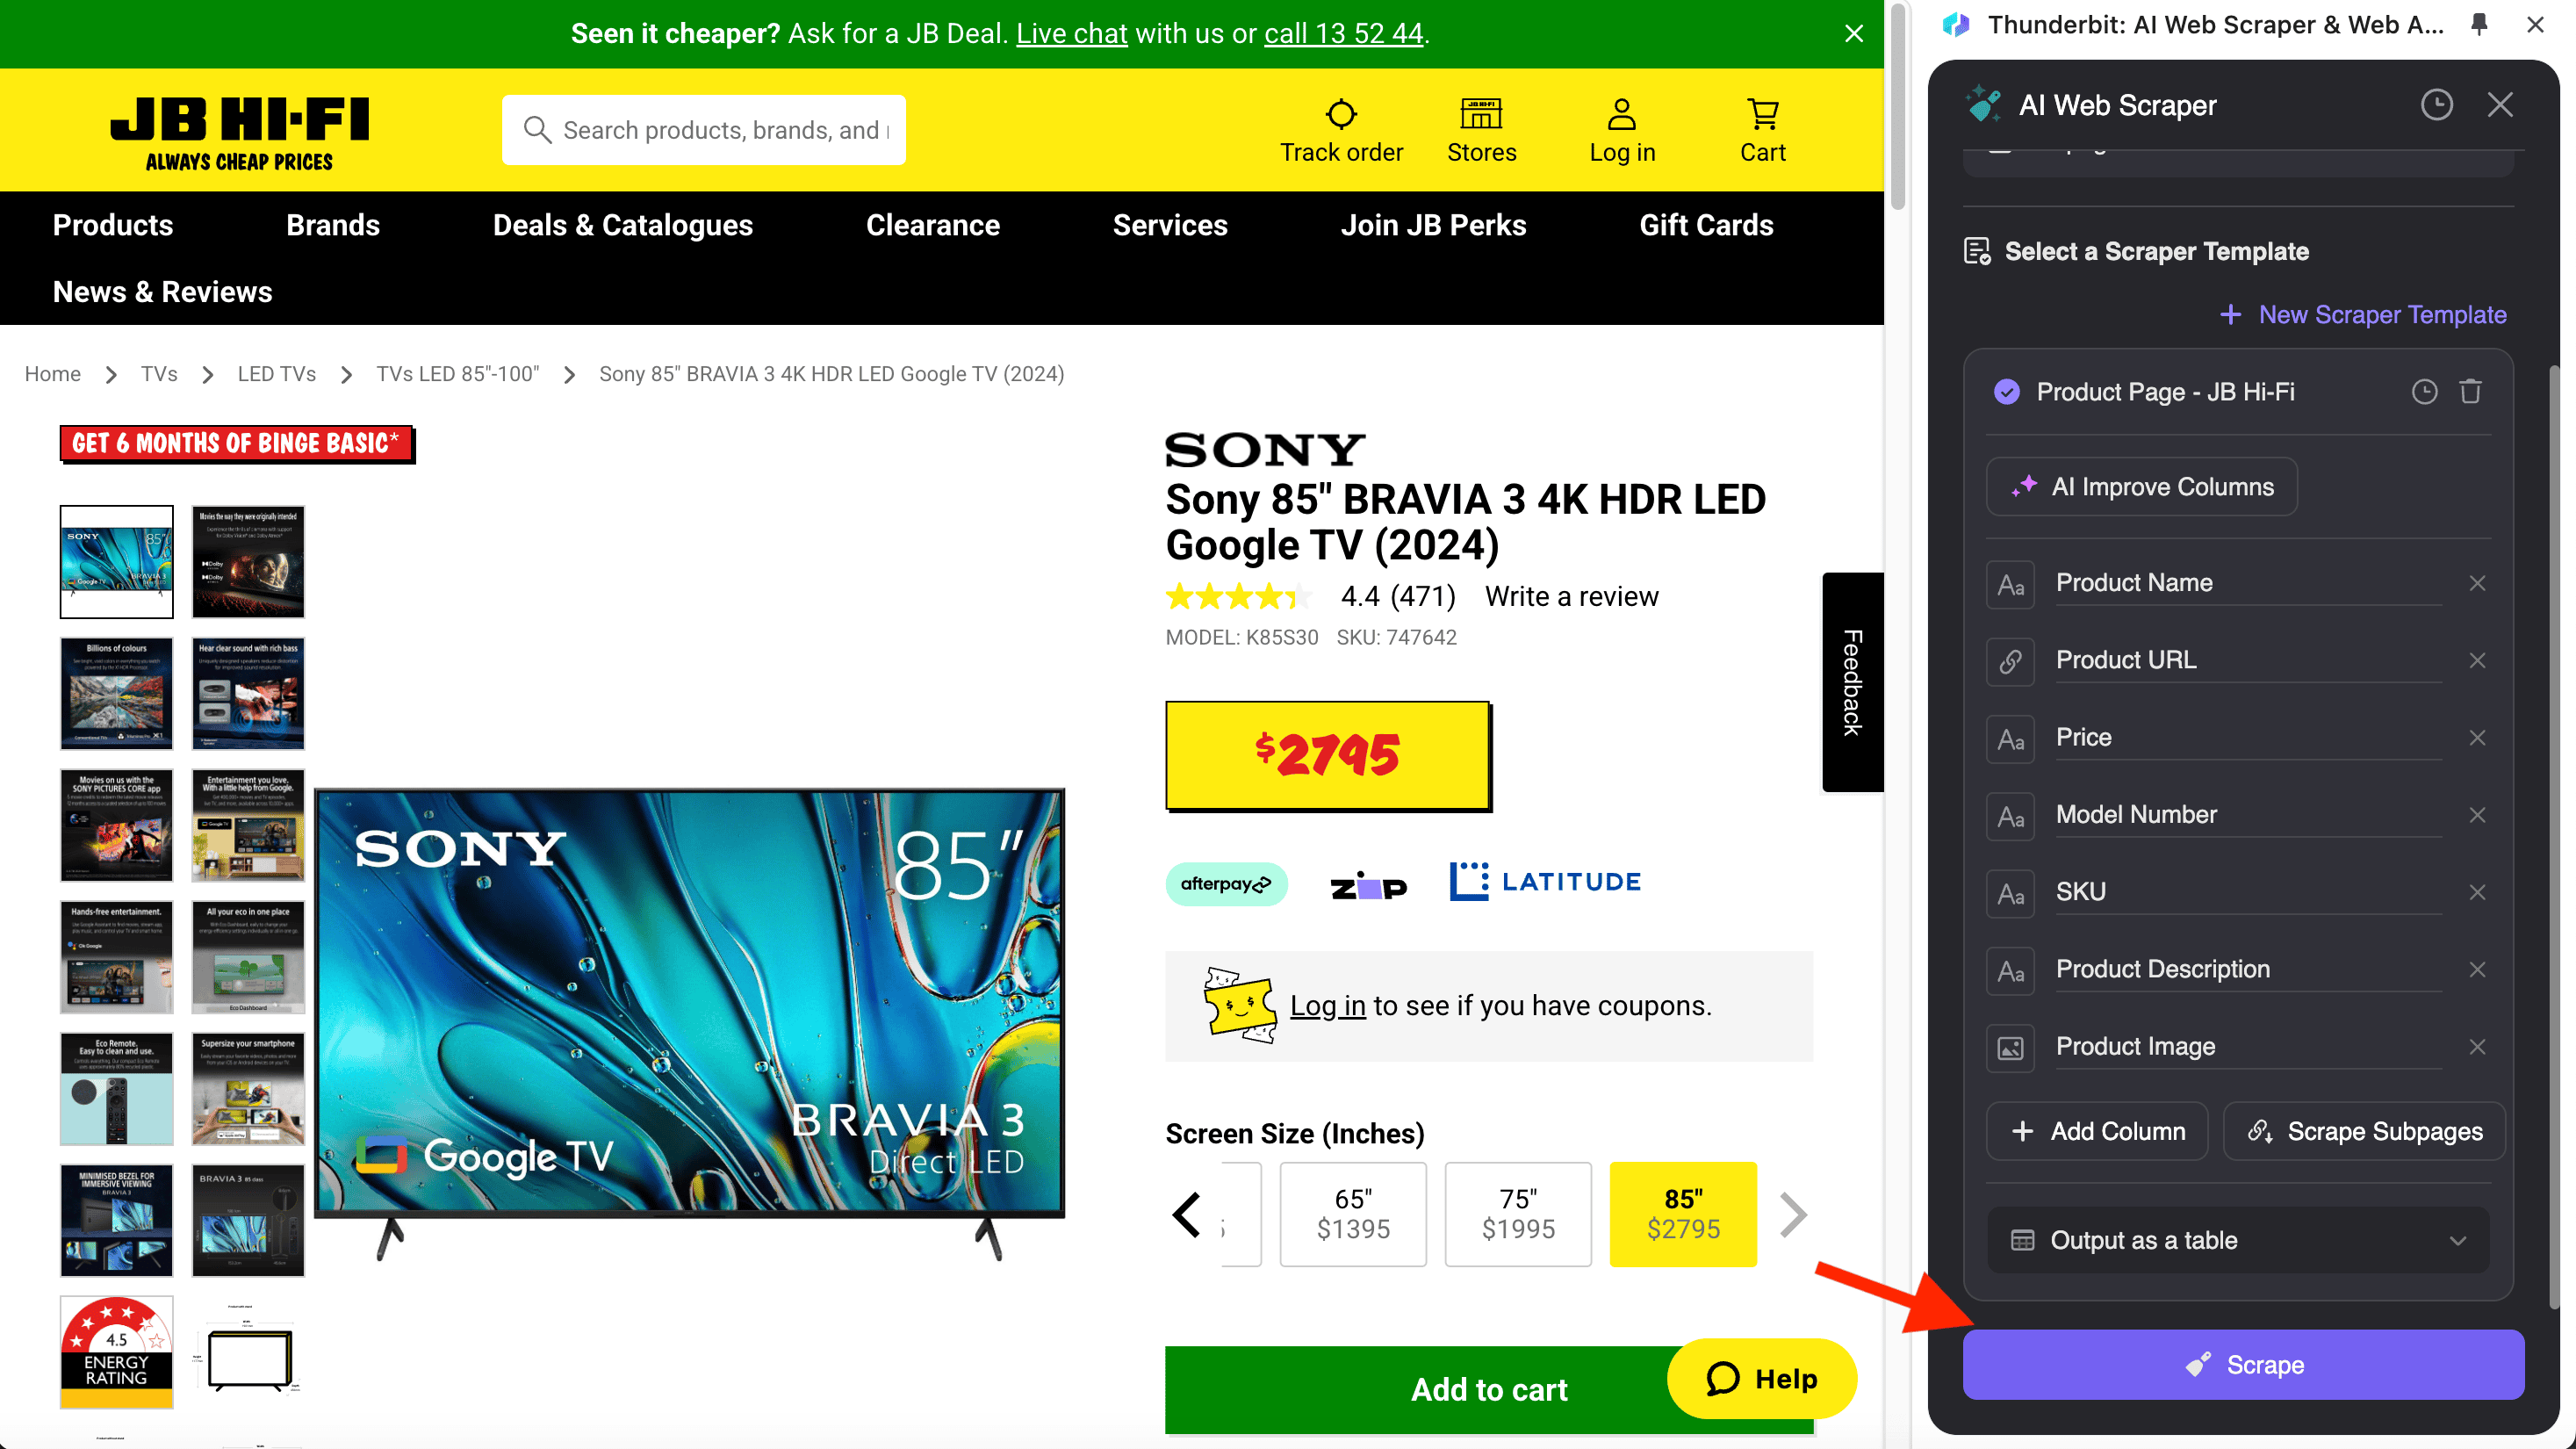This screenshot has height=1449, width=2576.
Task: Select the 75" screen size option
Action: pos(1517,1214)
